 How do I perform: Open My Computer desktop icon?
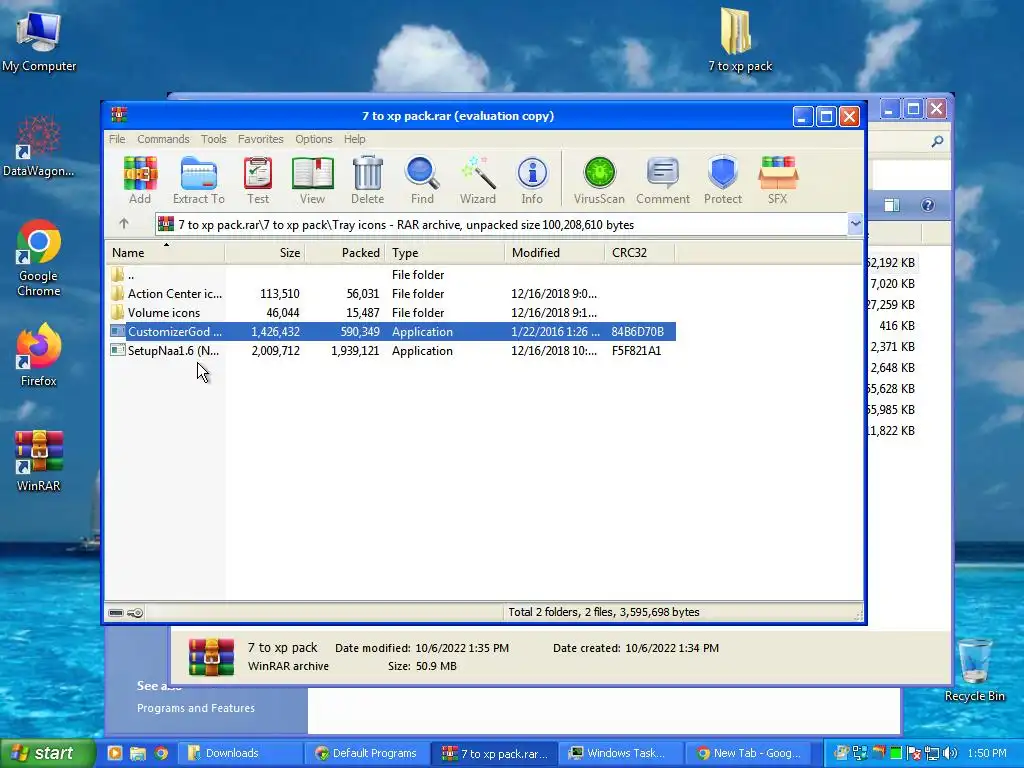(39, 42)
